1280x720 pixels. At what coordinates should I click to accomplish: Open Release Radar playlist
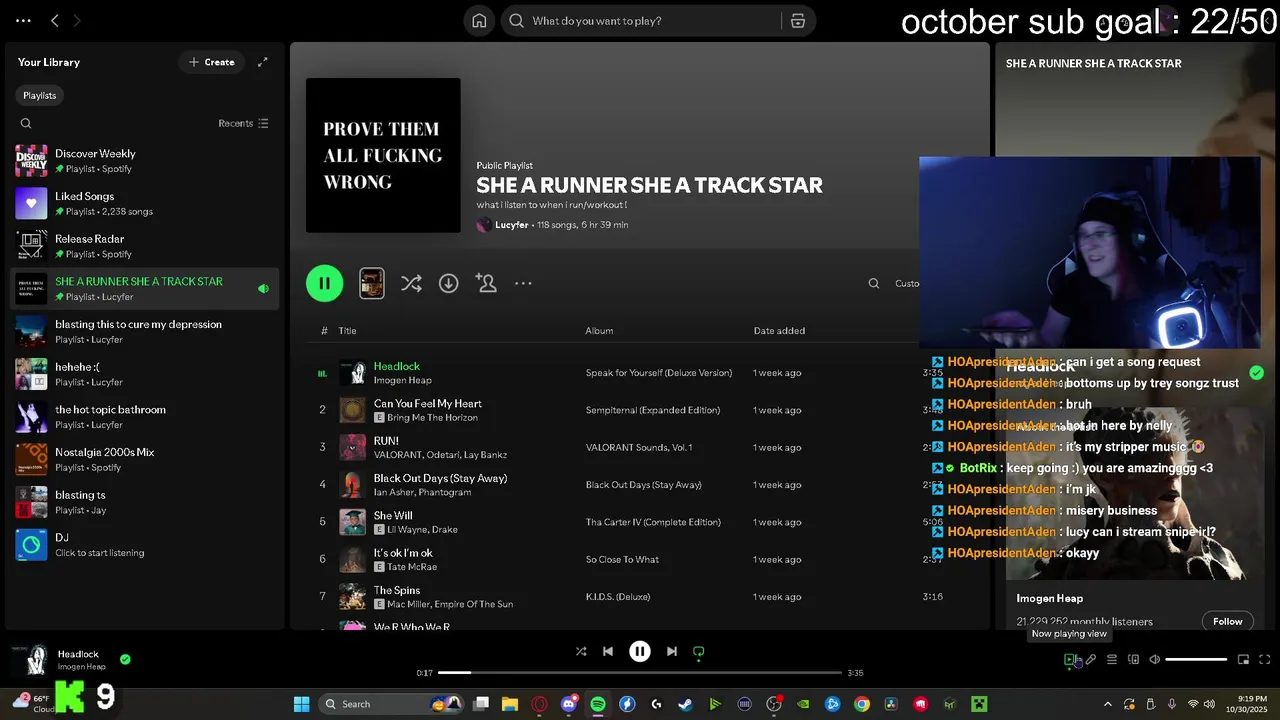[x=145, y=246]
